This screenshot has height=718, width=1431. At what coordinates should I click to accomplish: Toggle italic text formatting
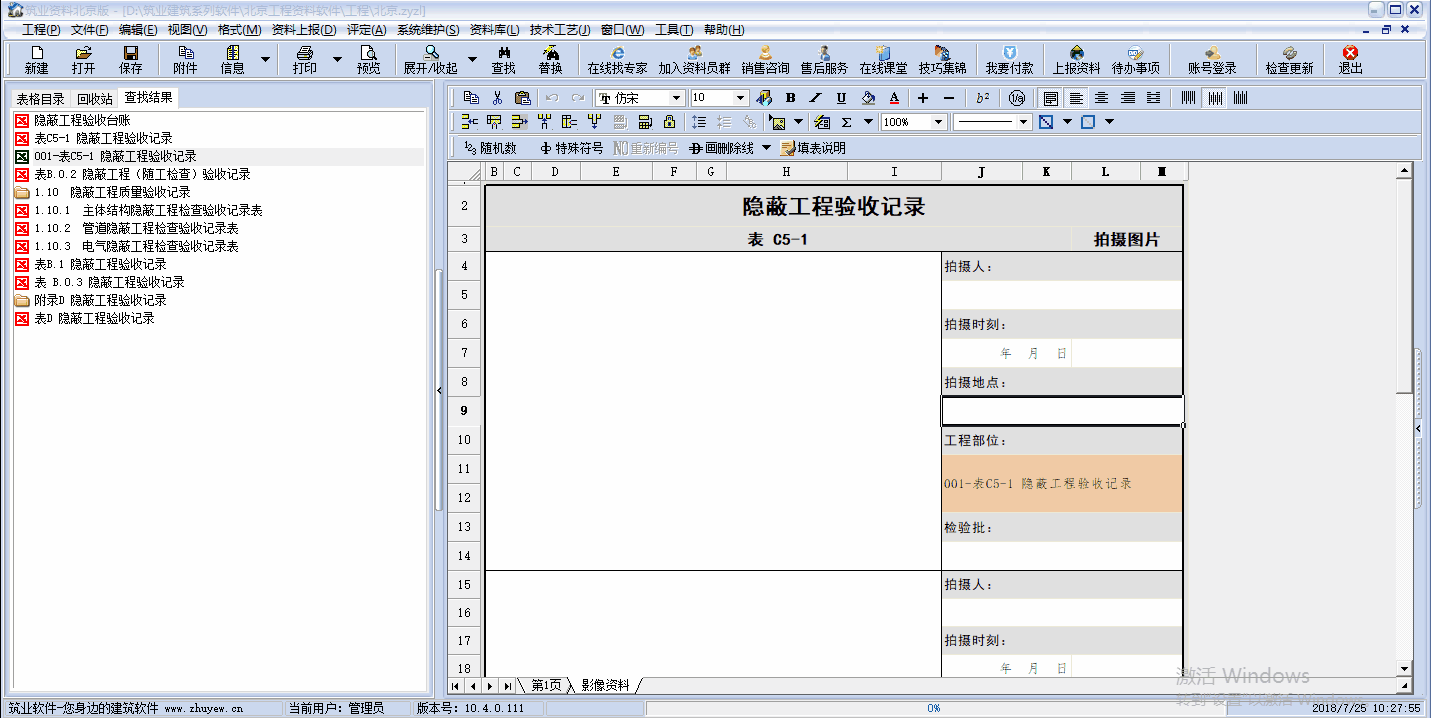(815, 98)
